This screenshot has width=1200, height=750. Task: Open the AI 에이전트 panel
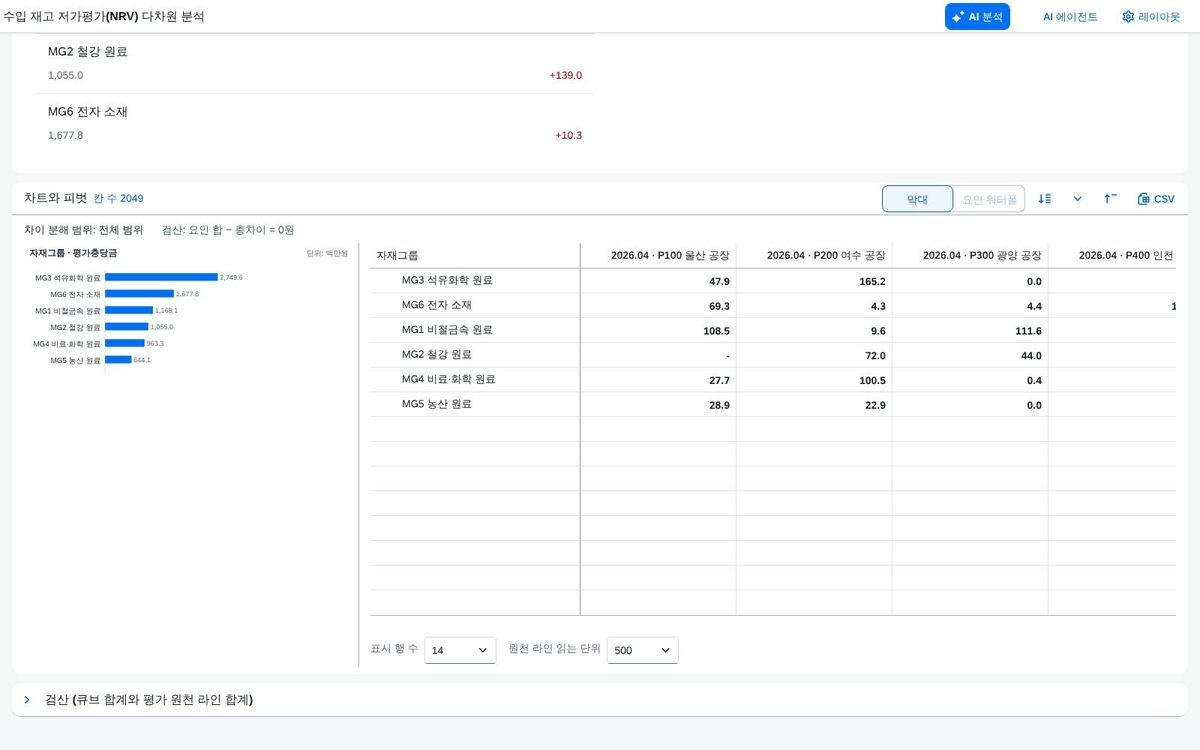click(x=1070, y=17)
